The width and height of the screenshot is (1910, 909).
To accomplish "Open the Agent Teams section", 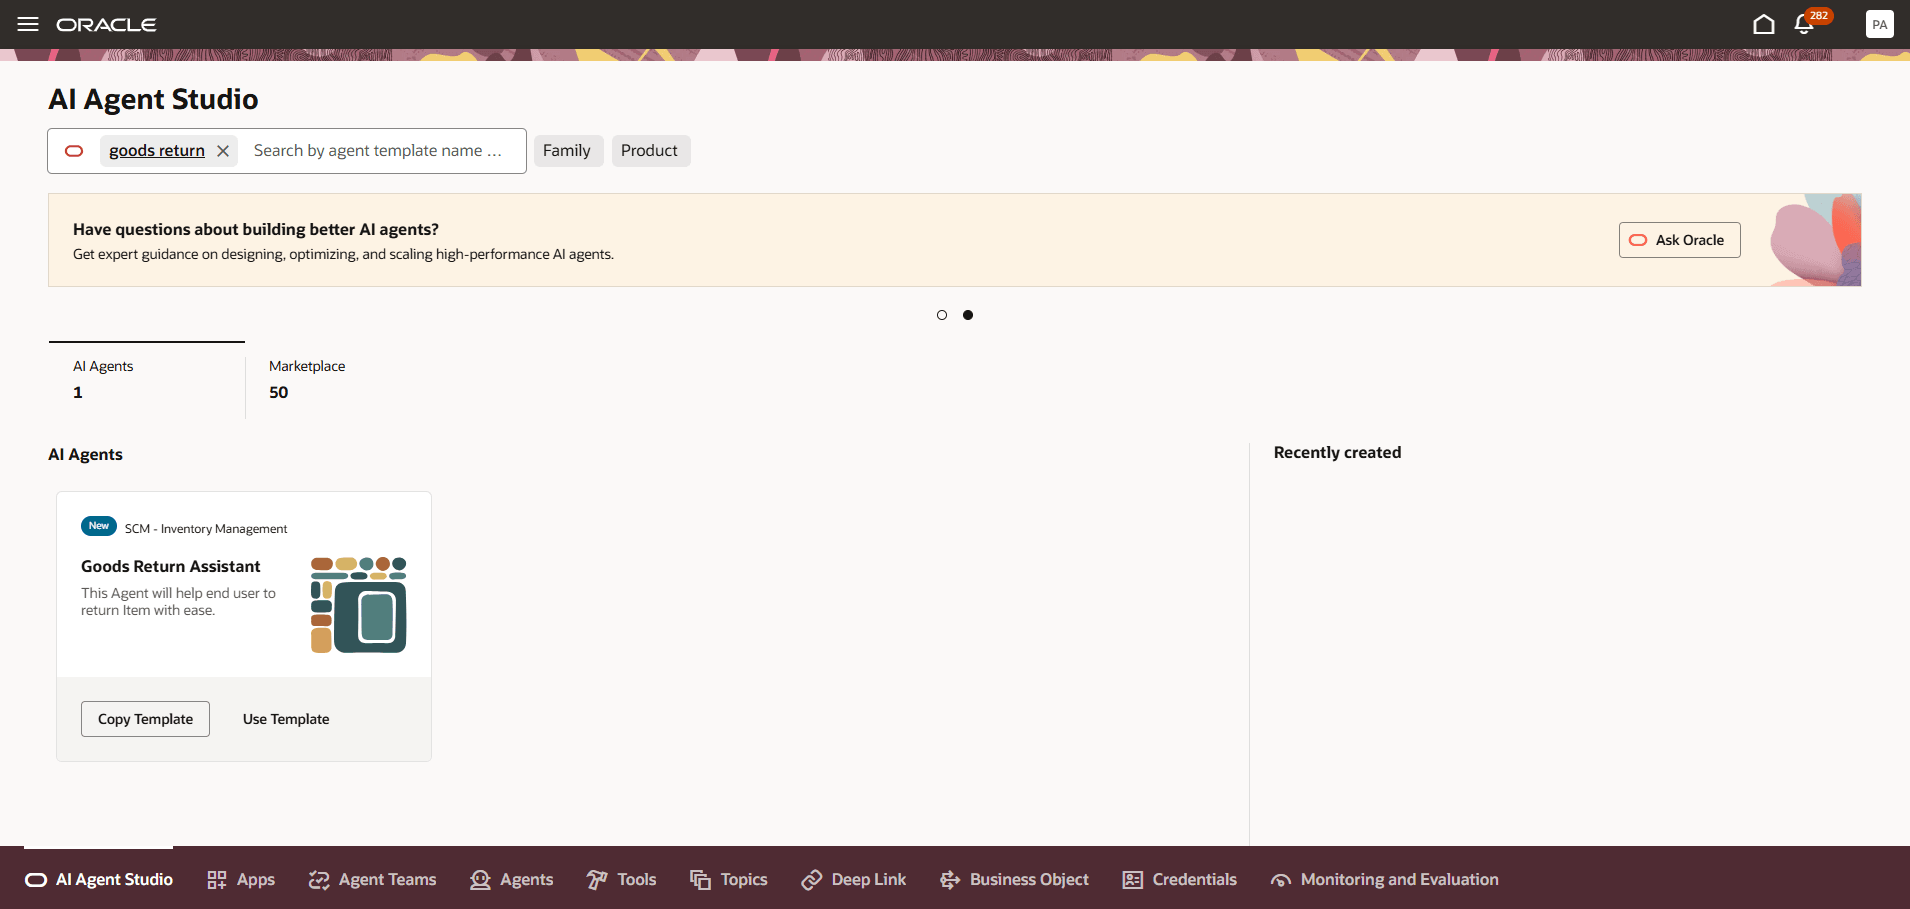I will 373,879.
